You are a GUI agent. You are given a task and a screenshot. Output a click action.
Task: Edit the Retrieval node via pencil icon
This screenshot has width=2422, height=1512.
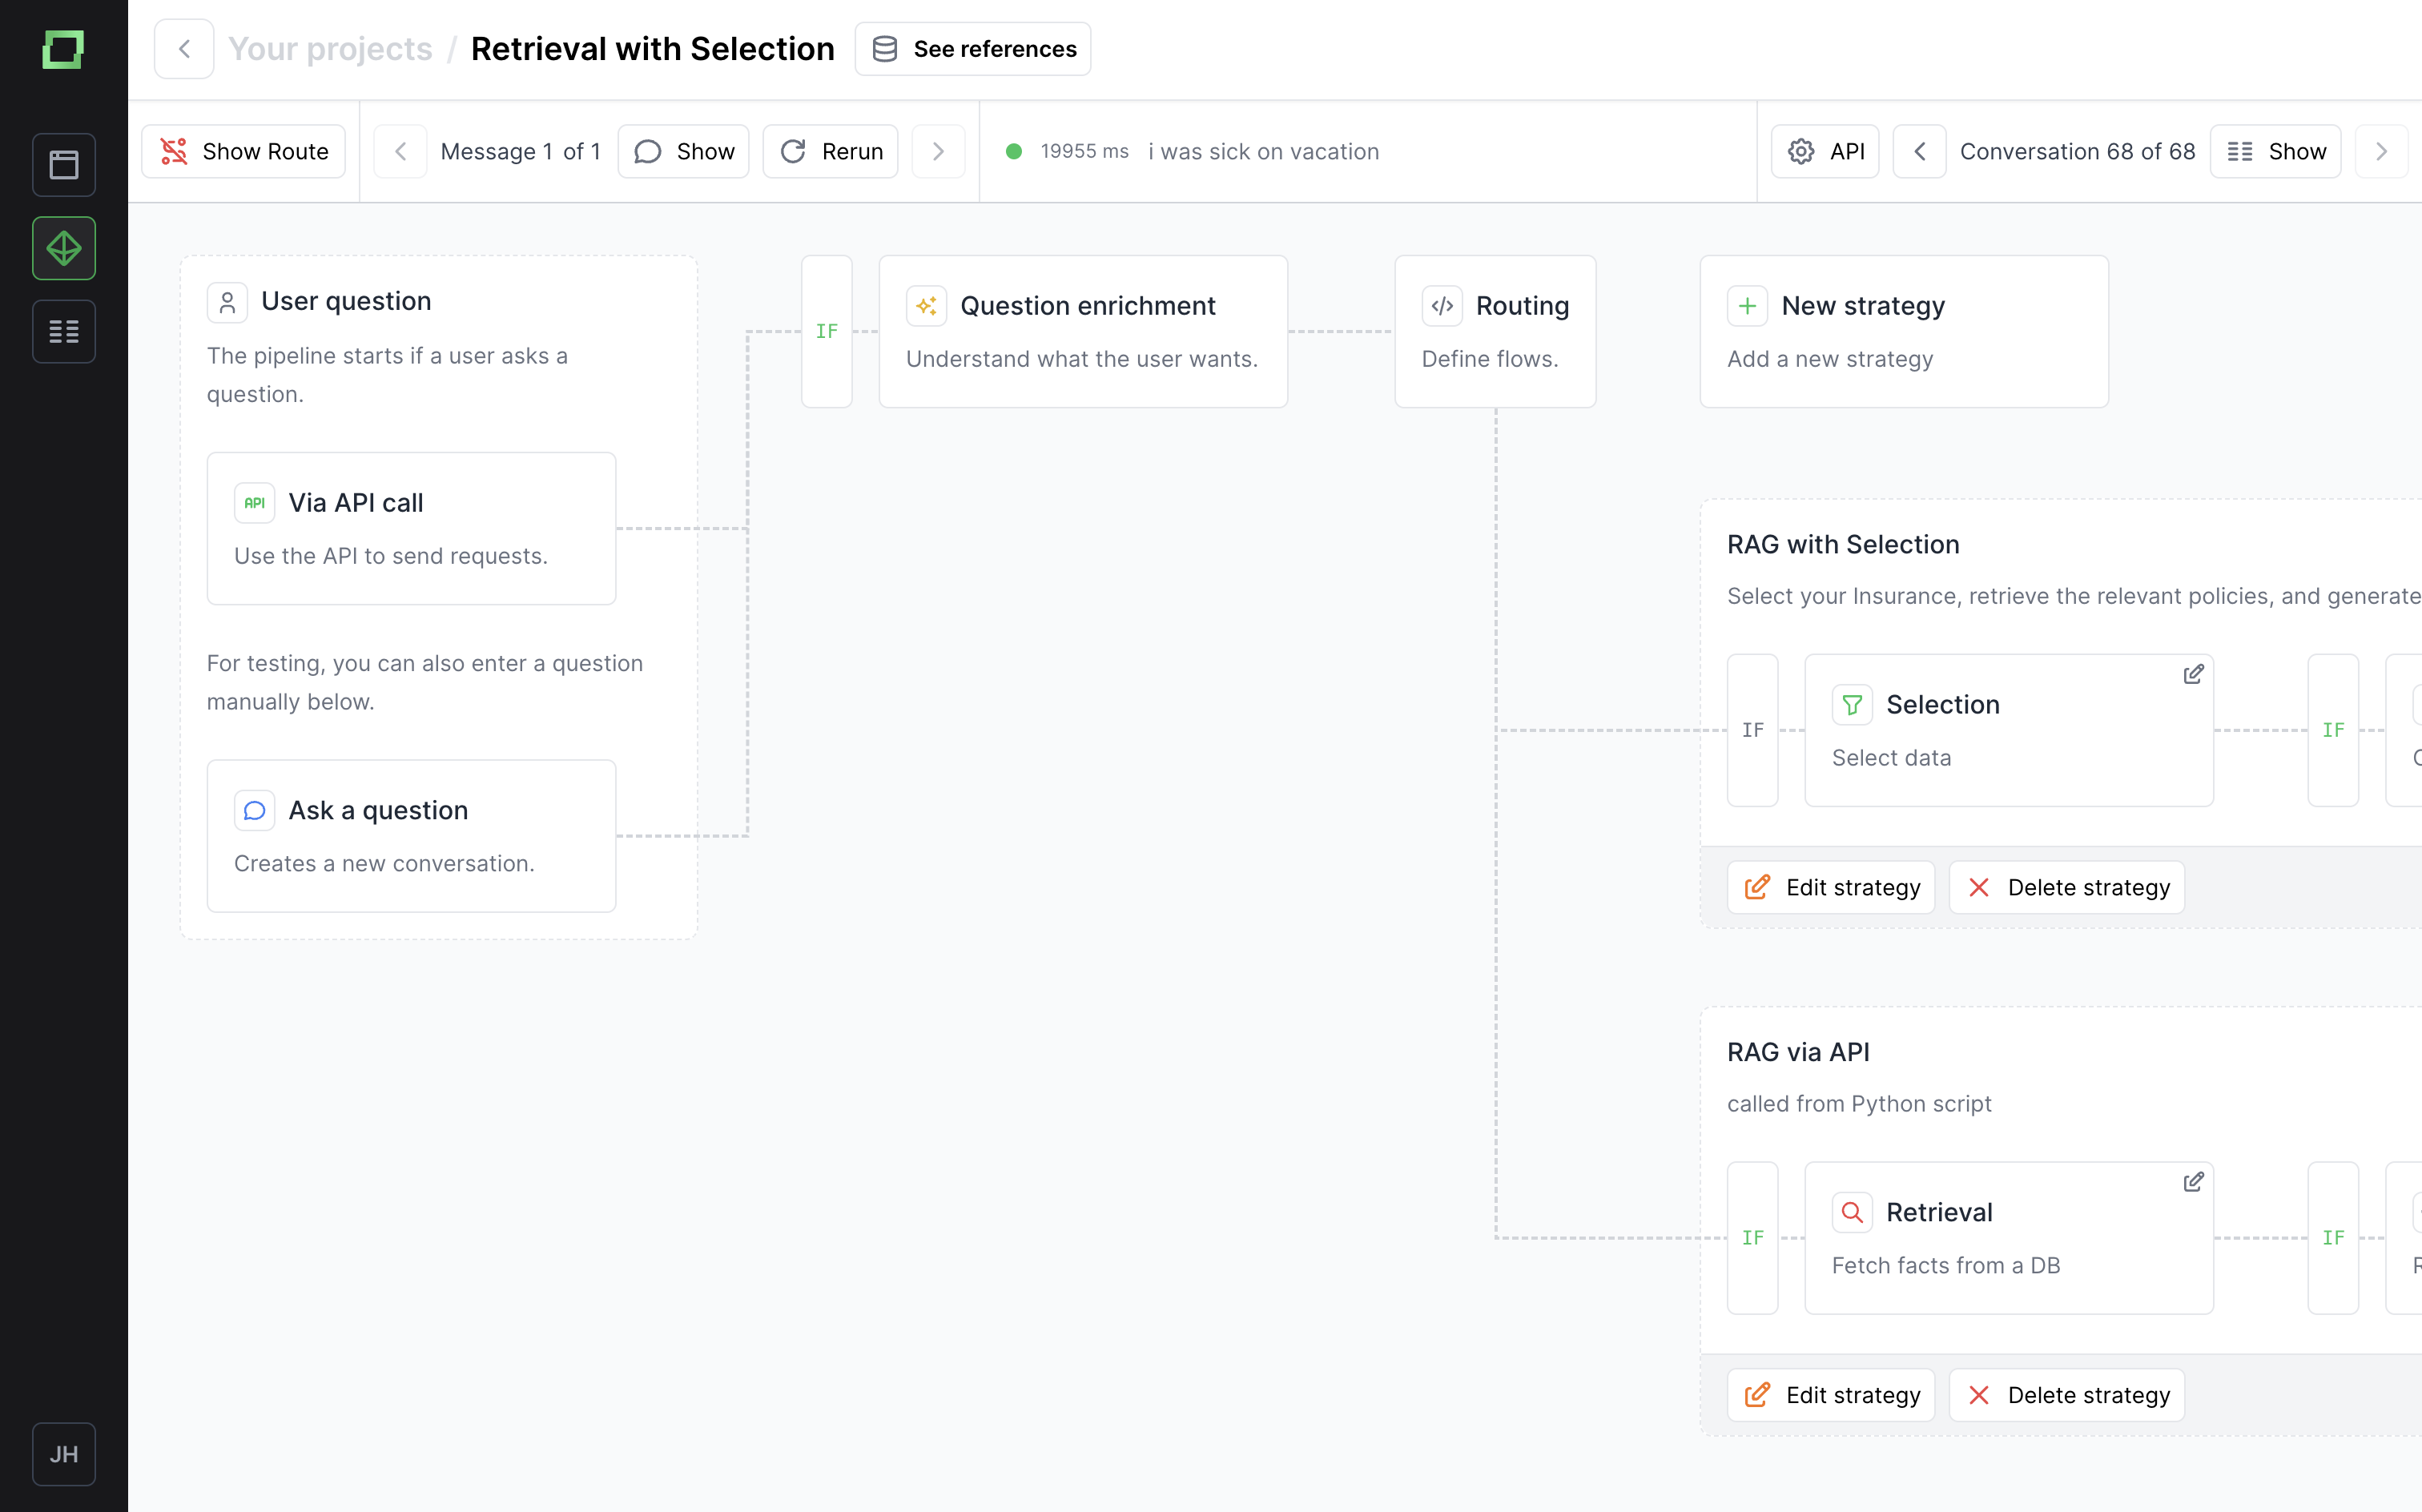point(2194,1182)
